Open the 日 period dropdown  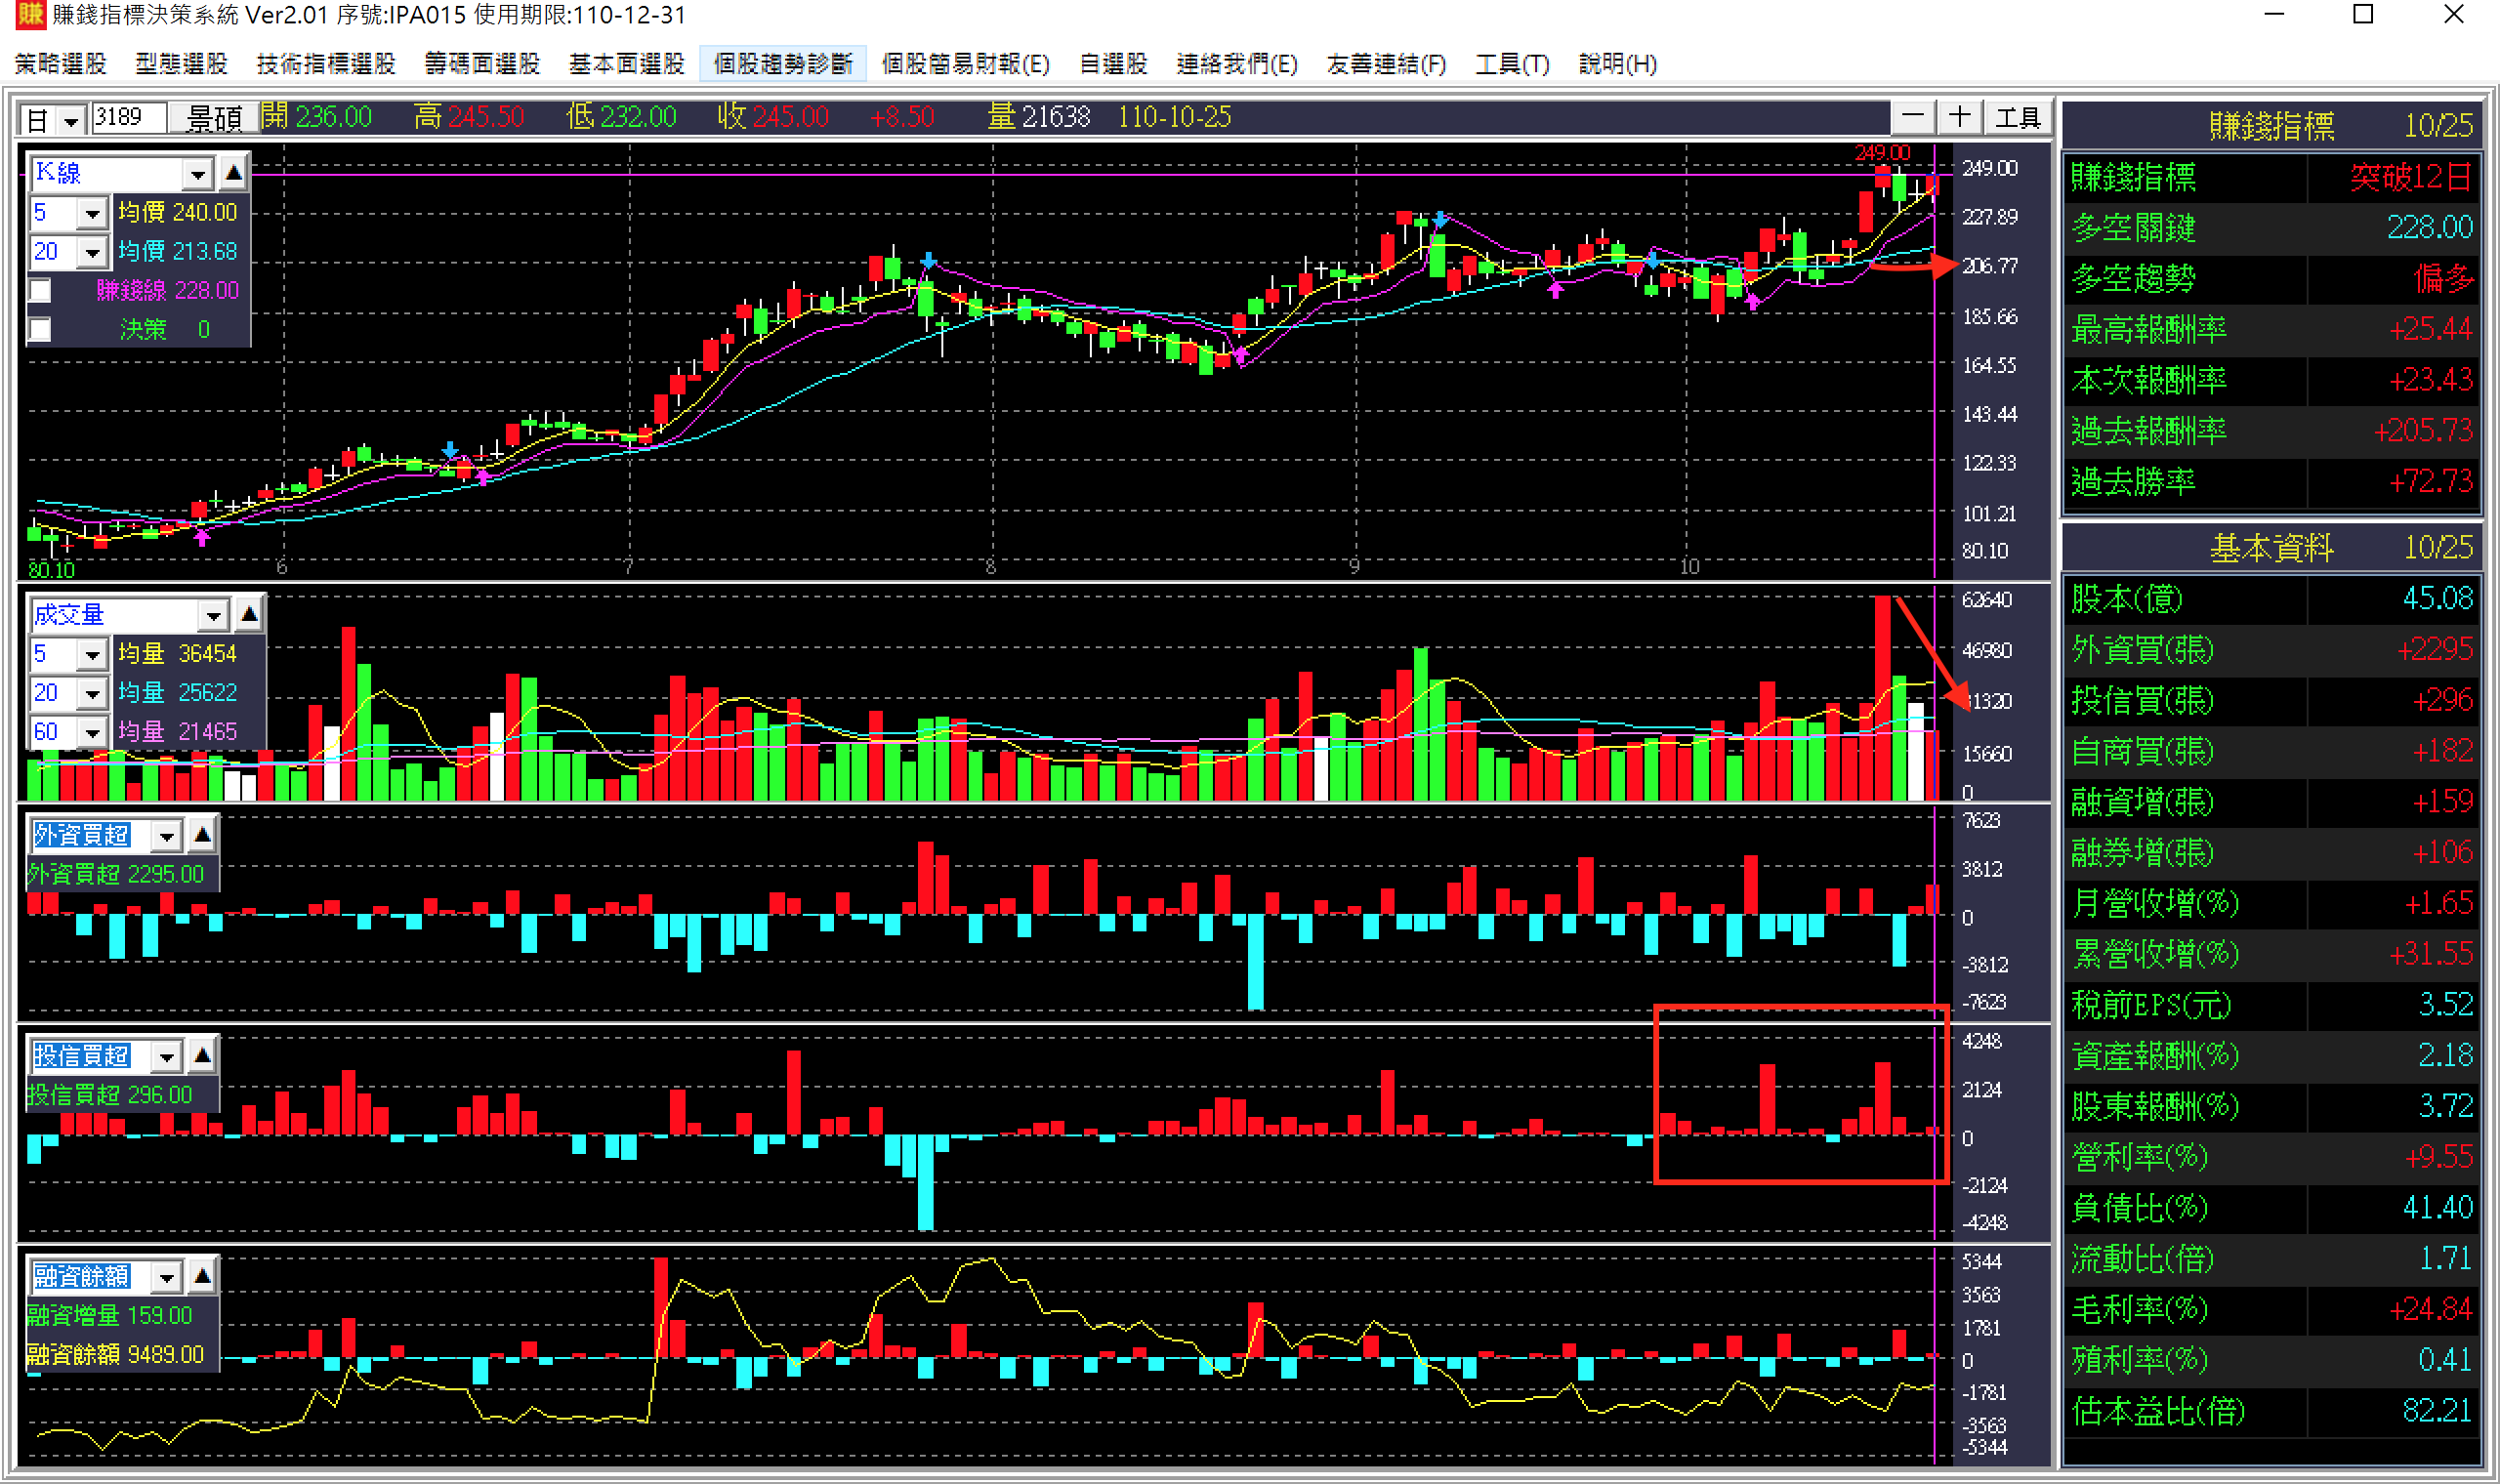[x=70, y=121]
